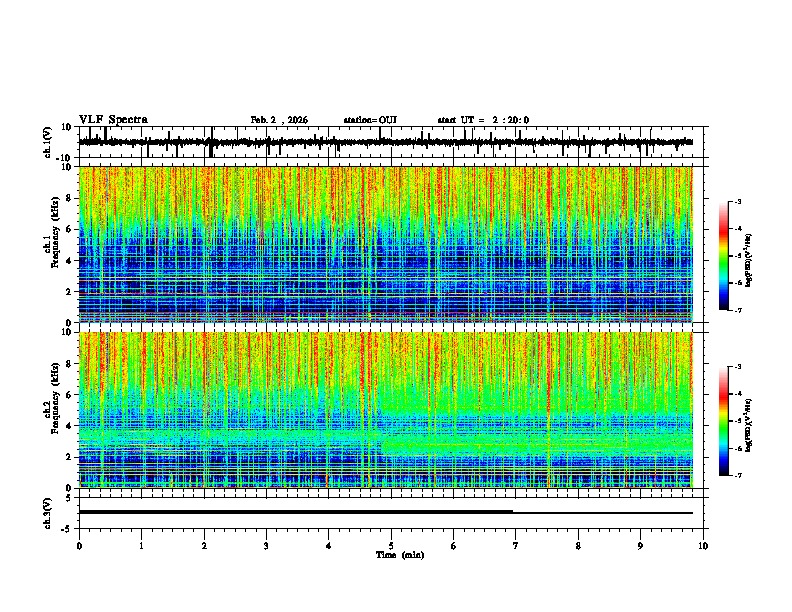Click inside the ch.2 spectrogram panel
Viewport: 792px width, 612px height.
pyautogui.click(x=386, y=410)
